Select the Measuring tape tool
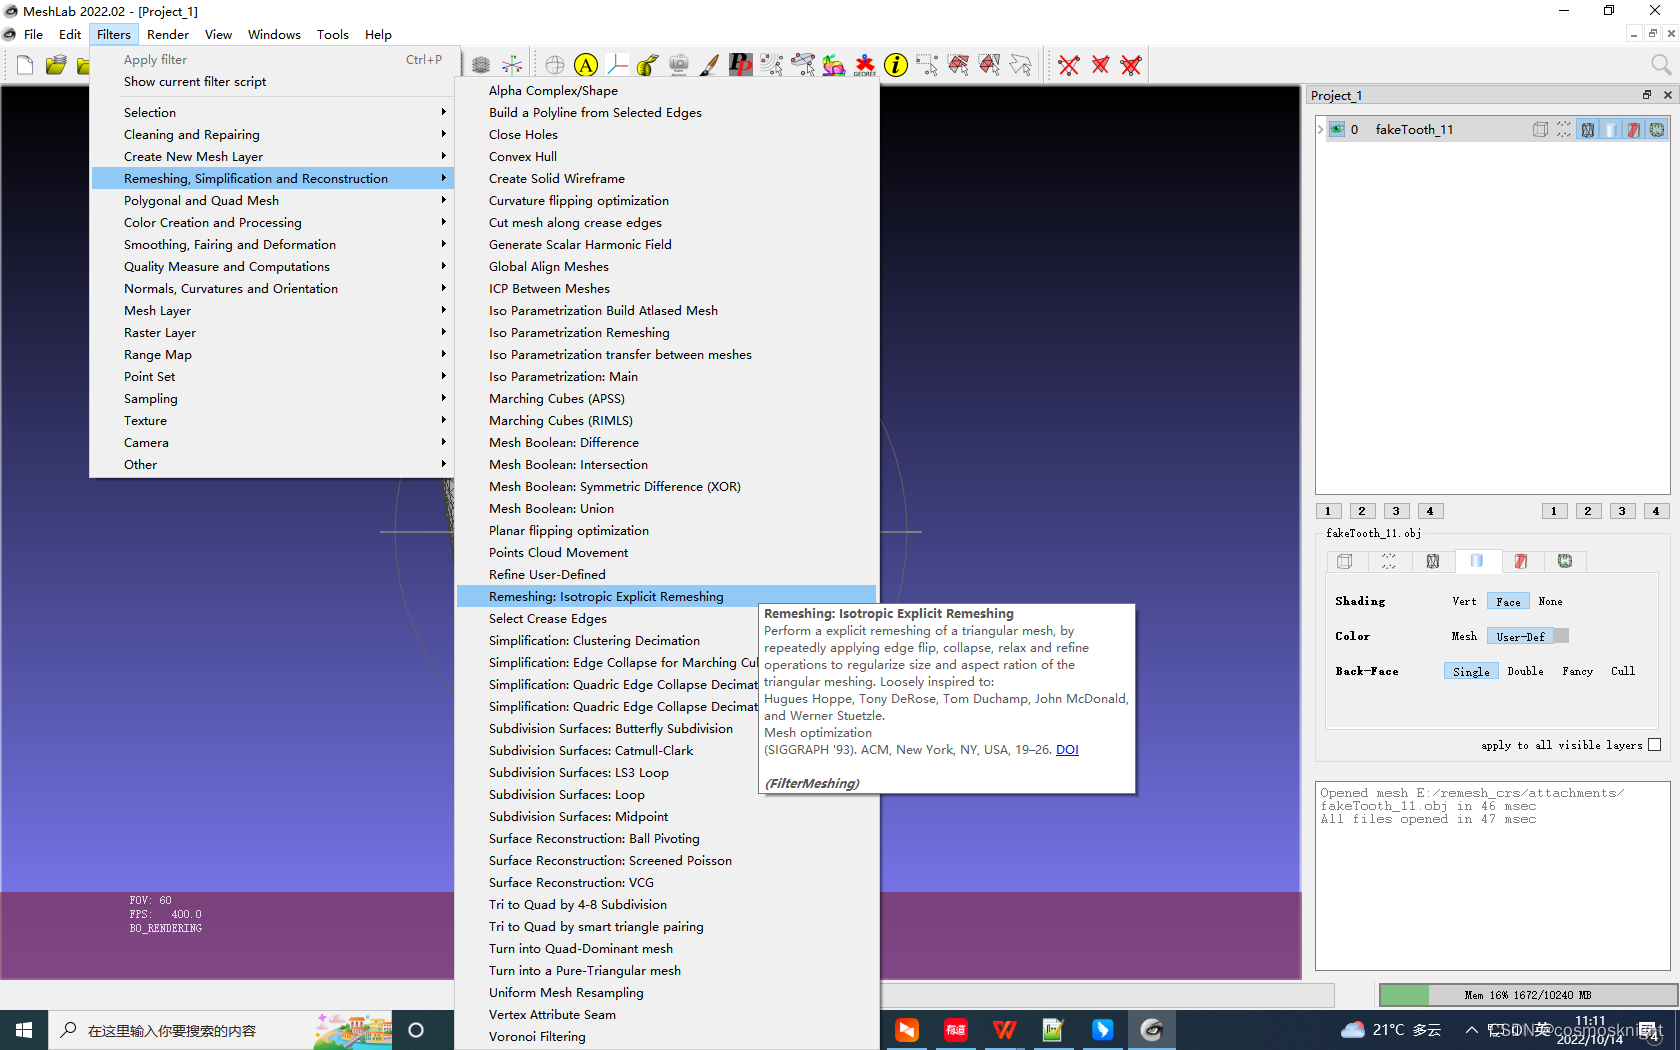The height and width of the screenshot is (1050, 1680). (648, 65)
